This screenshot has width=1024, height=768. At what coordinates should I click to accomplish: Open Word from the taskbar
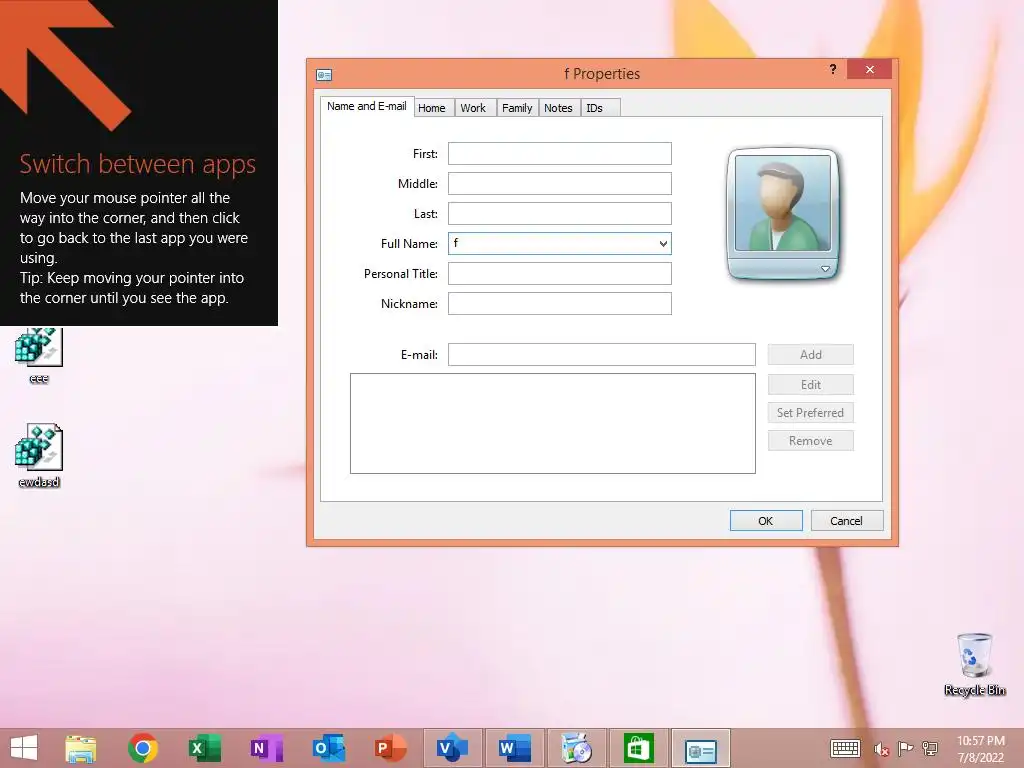(514, 748)
